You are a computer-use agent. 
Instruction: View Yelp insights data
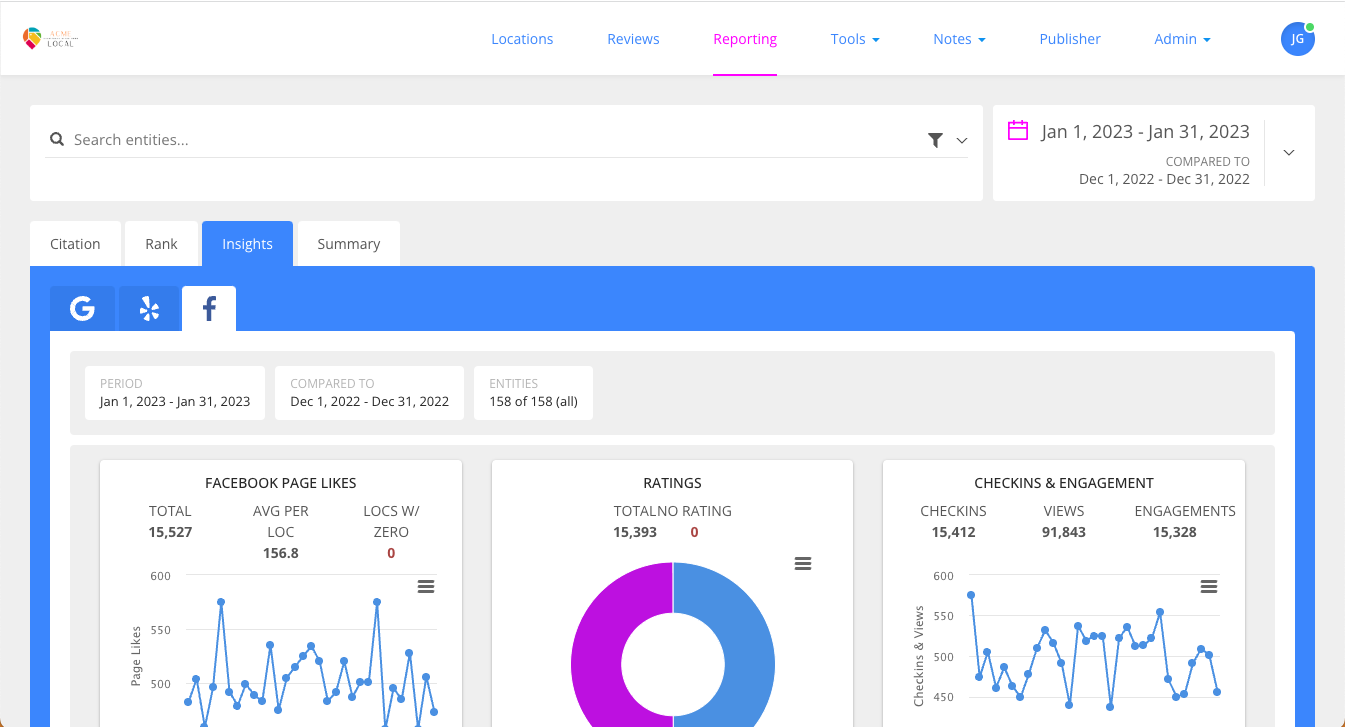pos(148,308)
